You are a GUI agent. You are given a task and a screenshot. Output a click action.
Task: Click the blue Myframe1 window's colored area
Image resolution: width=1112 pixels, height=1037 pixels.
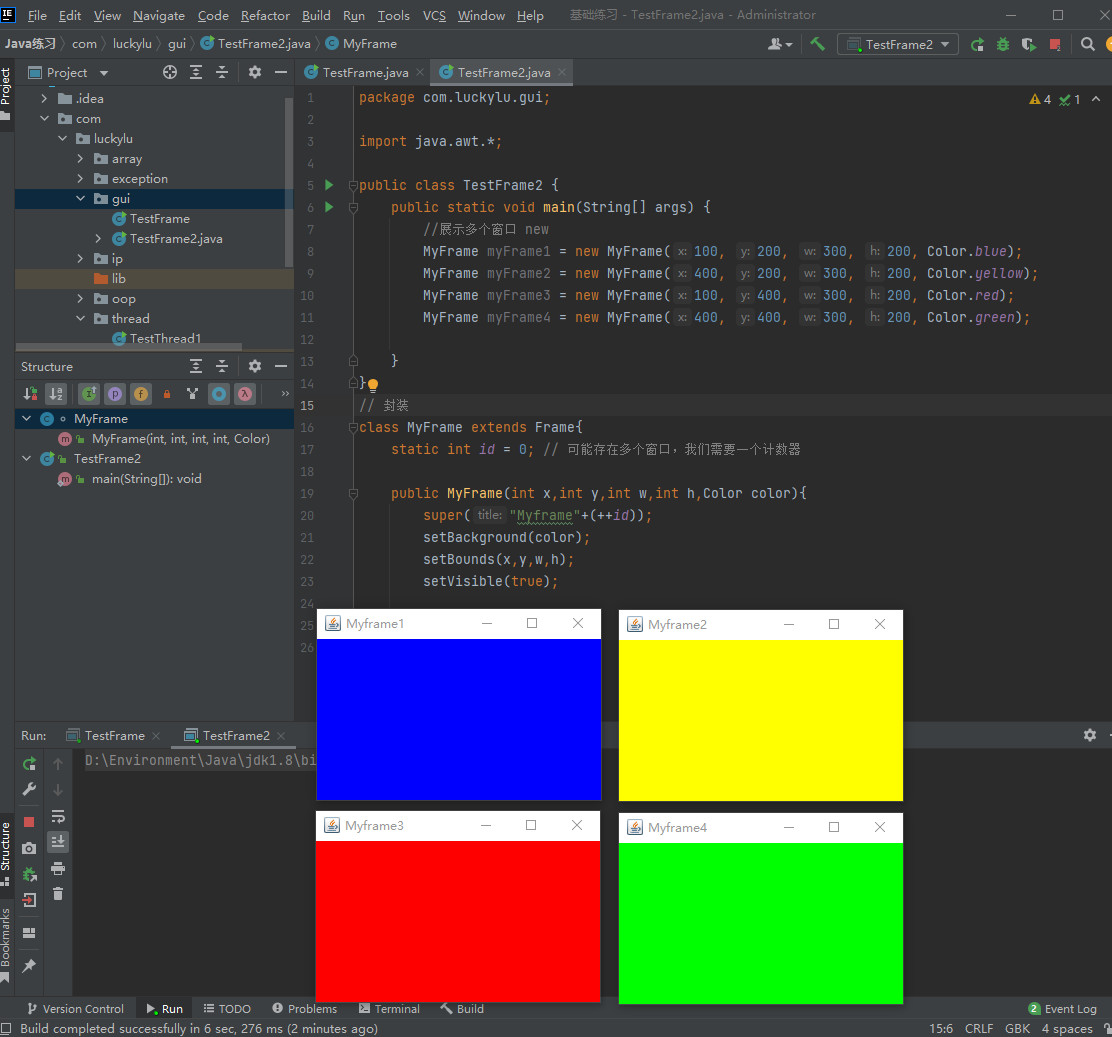click(x=458, y=720)
